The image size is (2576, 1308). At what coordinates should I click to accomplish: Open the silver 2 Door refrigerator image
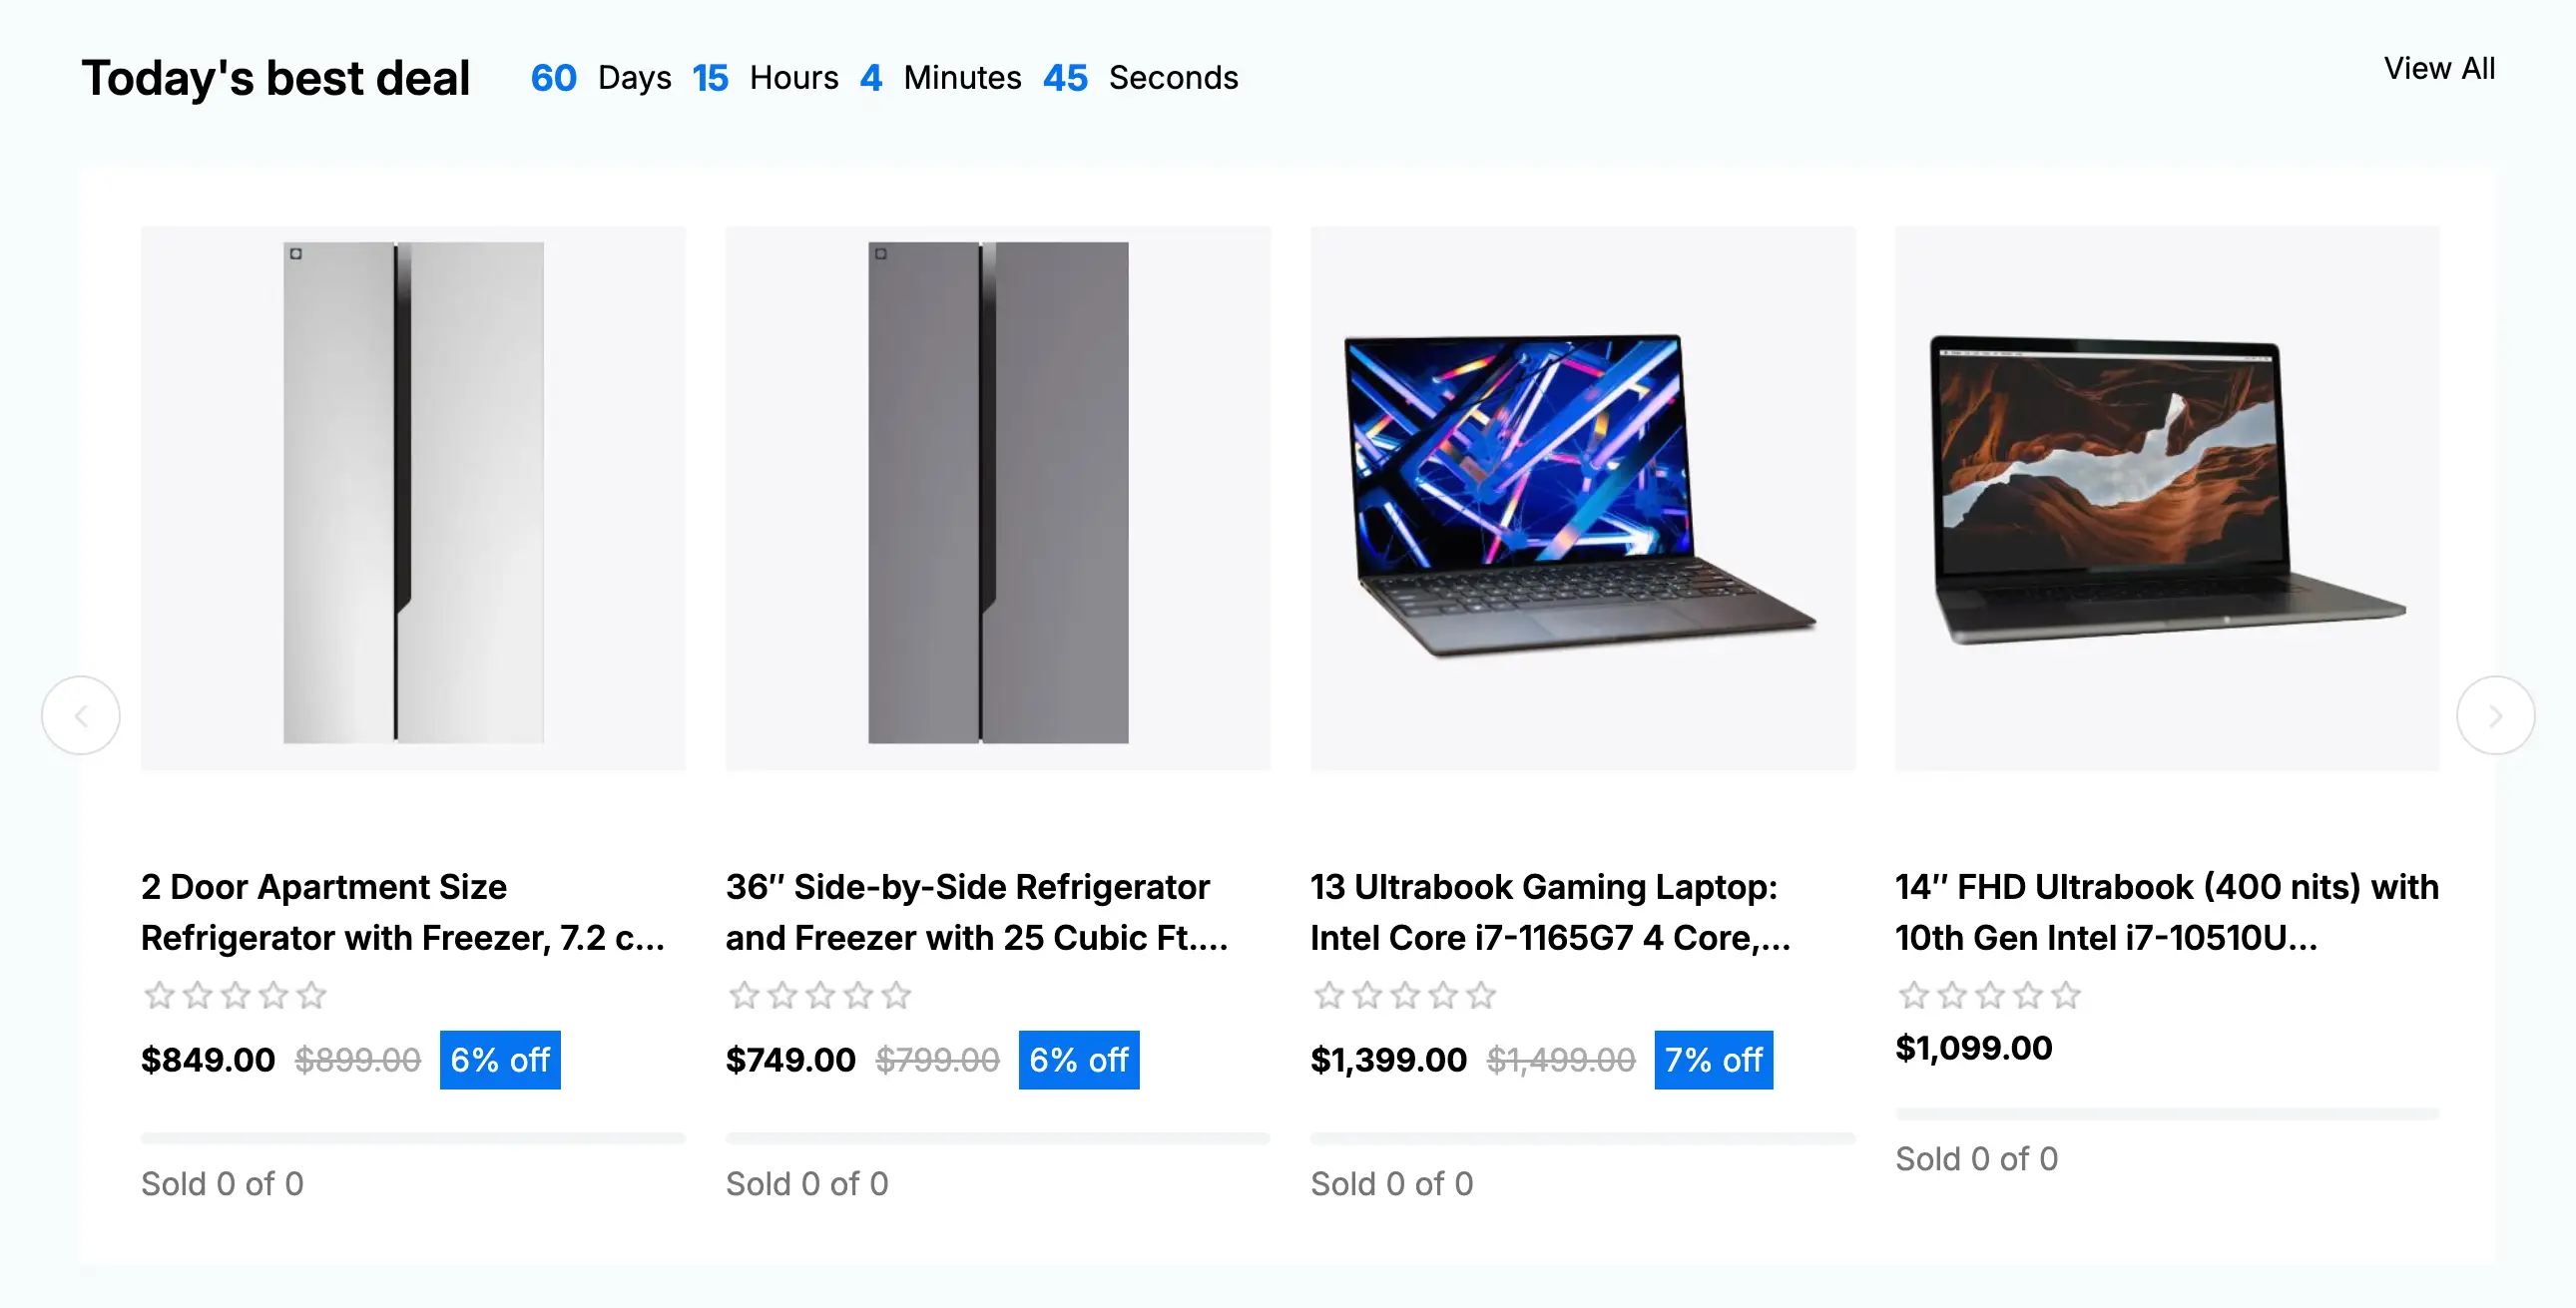pyautogui.click(x=413, y=498)
